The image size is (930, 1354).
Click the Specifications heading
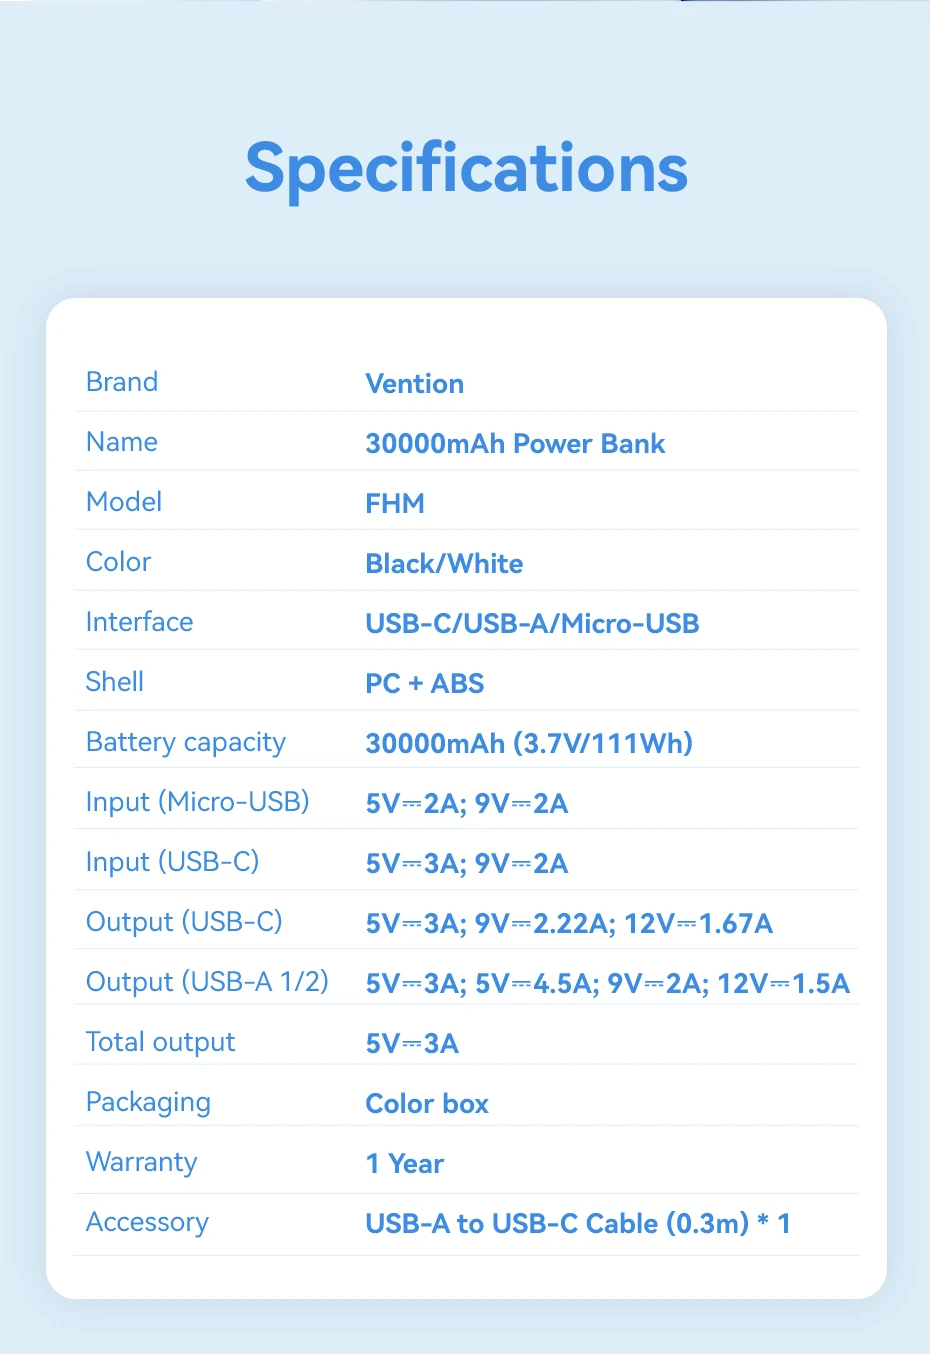pos(466,167)
